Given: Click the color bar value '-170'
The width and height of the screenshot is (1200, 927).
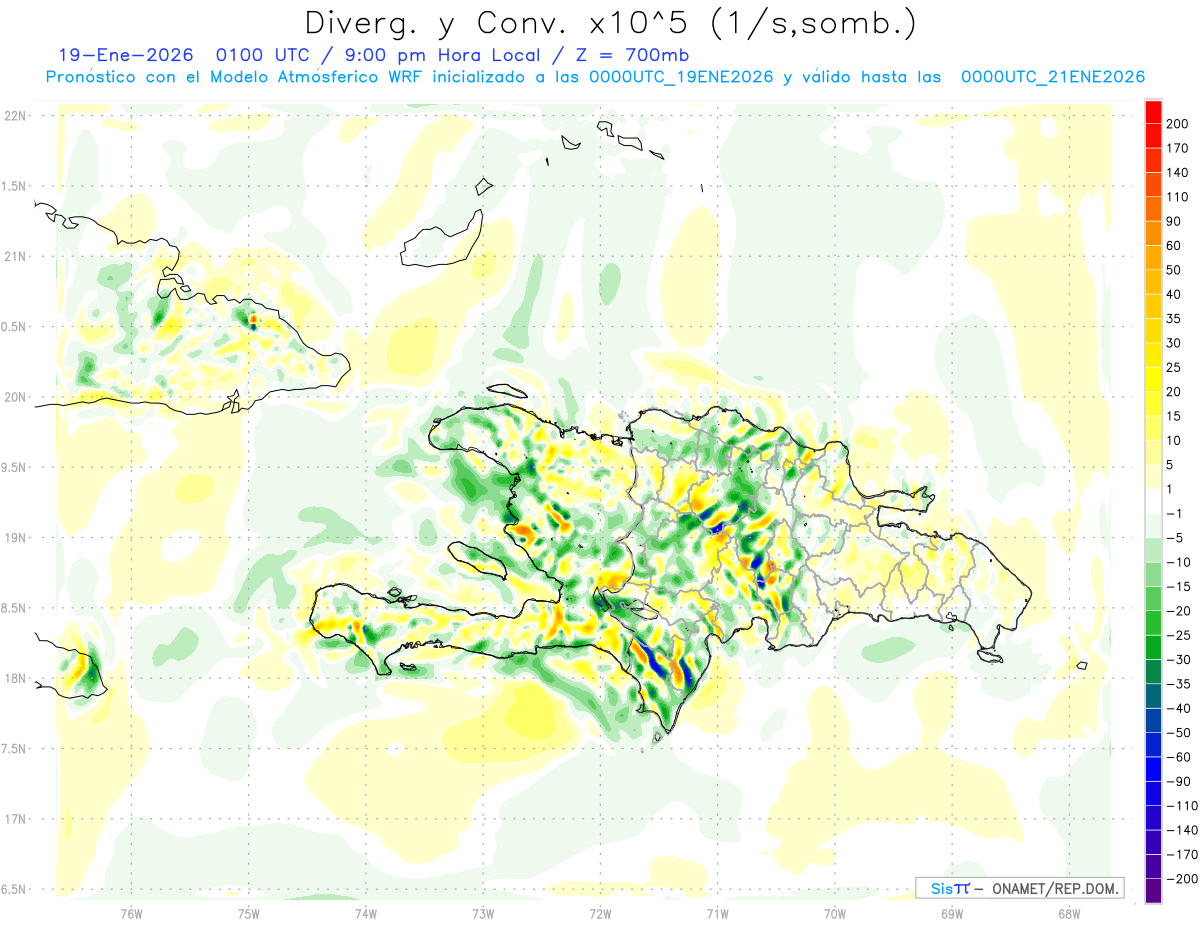Looking at the screenshot, I should coord(1181,855).
